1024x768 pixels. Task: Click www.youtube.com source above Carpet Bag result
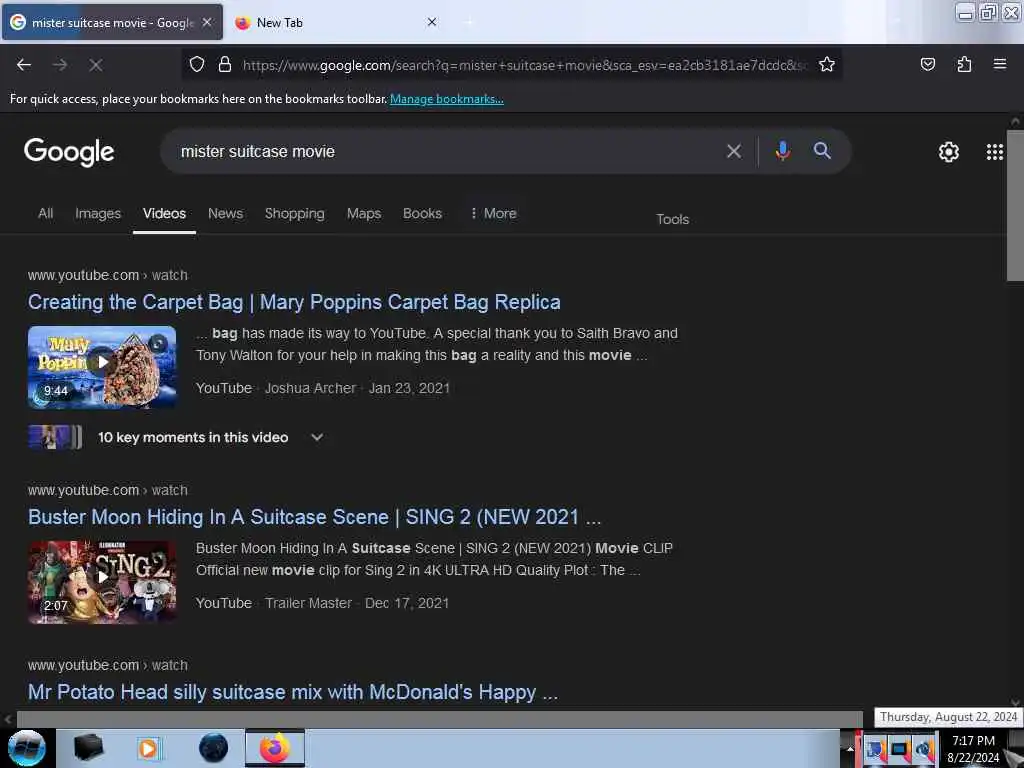[84, 275]
